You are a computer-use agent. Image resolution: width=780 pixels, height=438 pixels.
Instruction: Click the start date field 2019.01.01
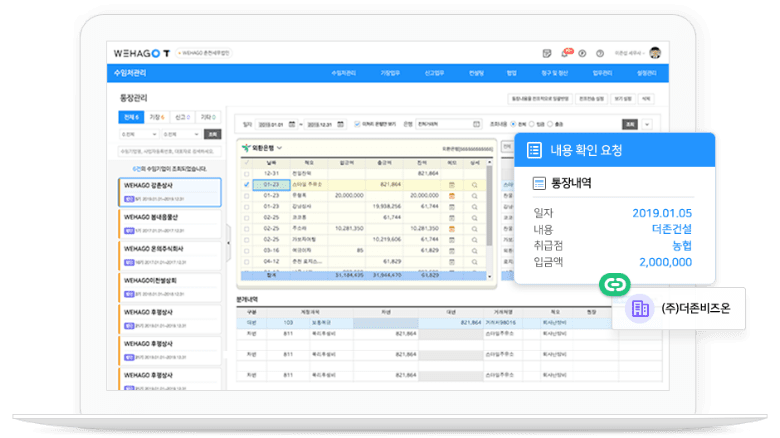[276, 124]
